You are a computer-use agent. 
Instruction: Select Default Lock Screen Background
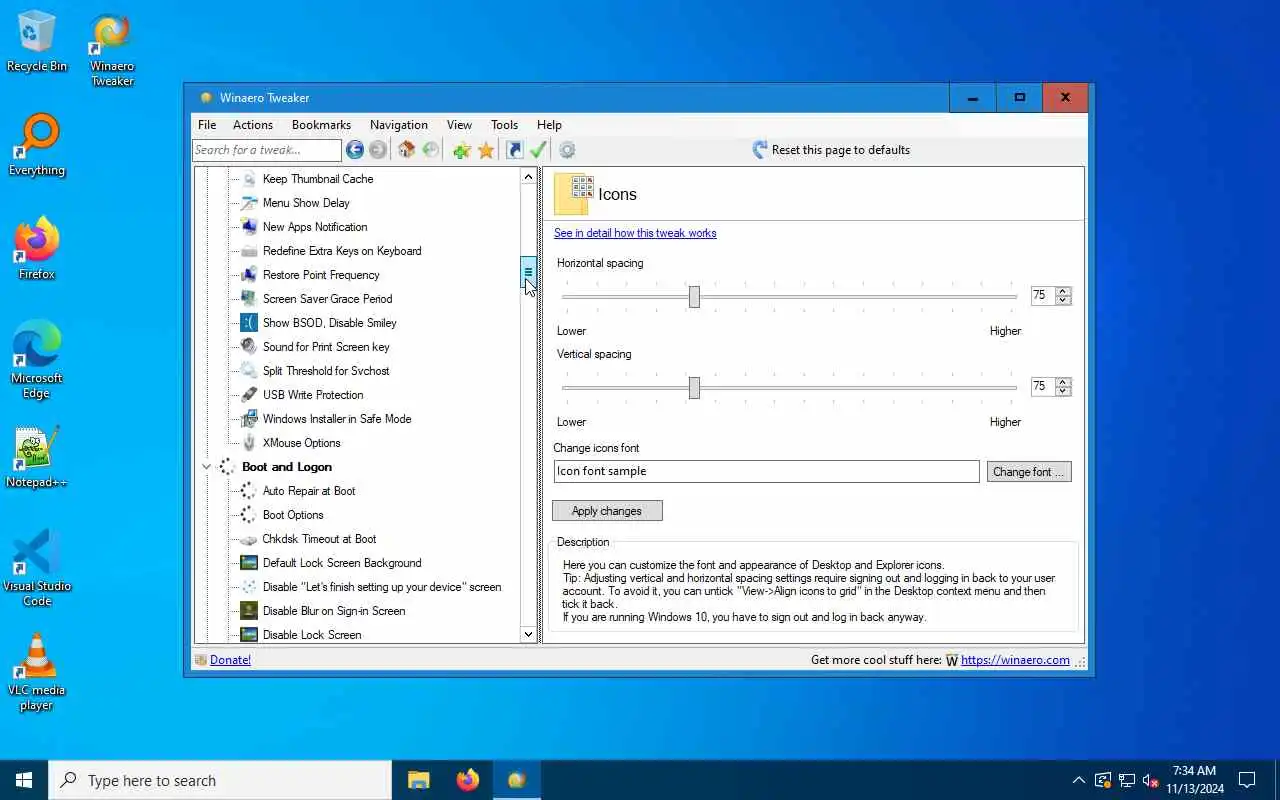click(342, 563)
